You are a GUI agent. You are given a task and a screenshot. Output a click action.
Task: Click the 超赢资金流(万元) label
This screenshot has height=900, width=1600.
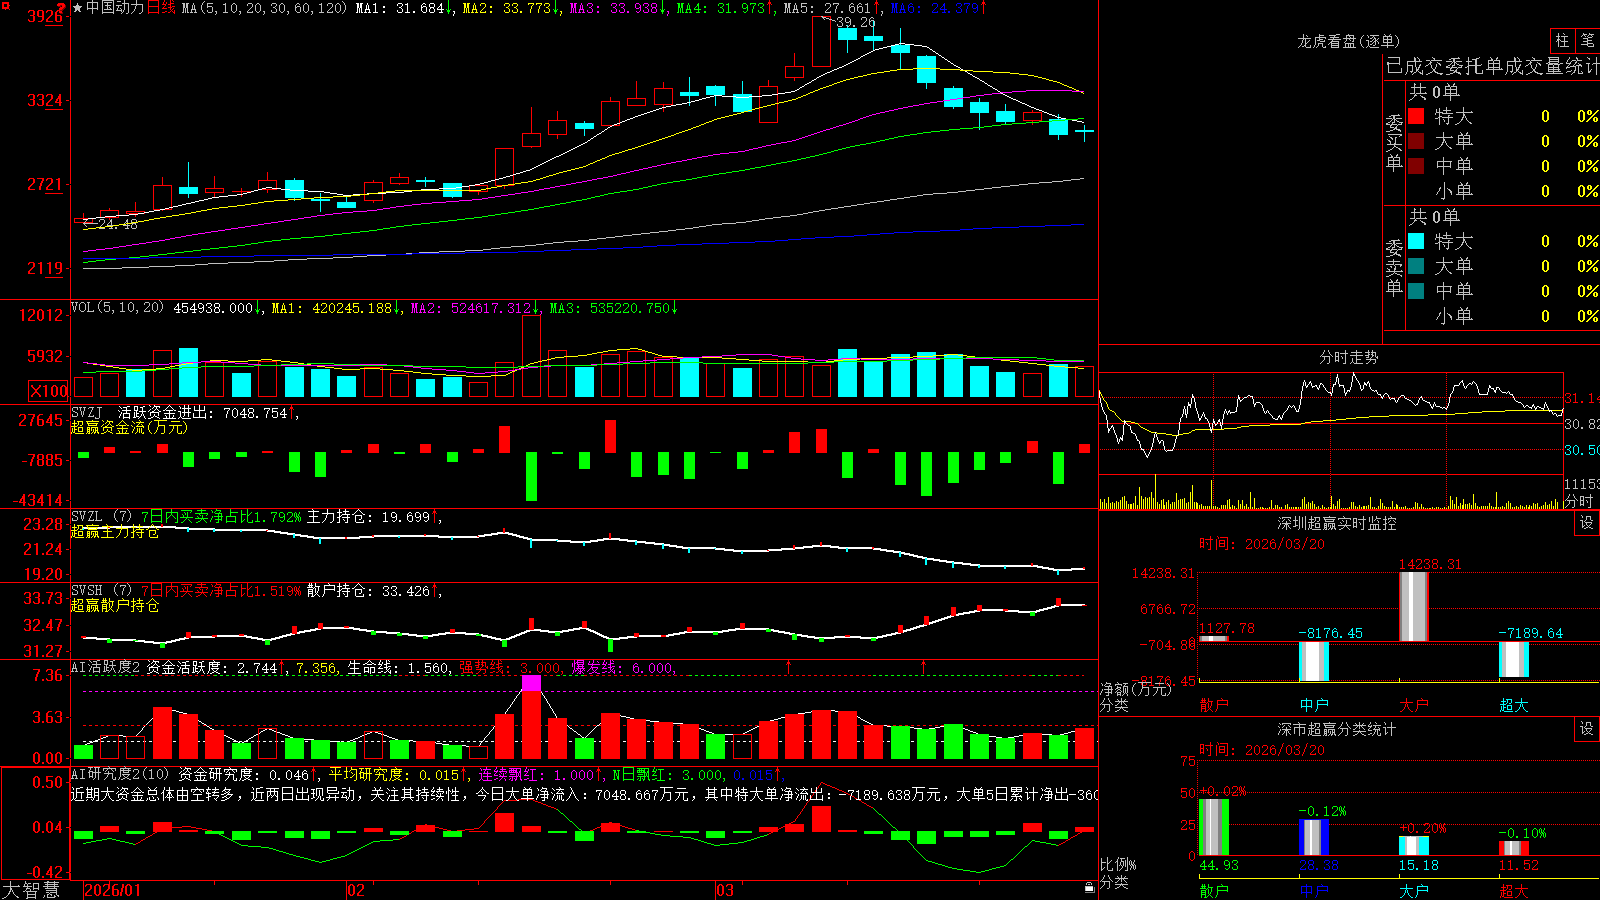point(129,427)
